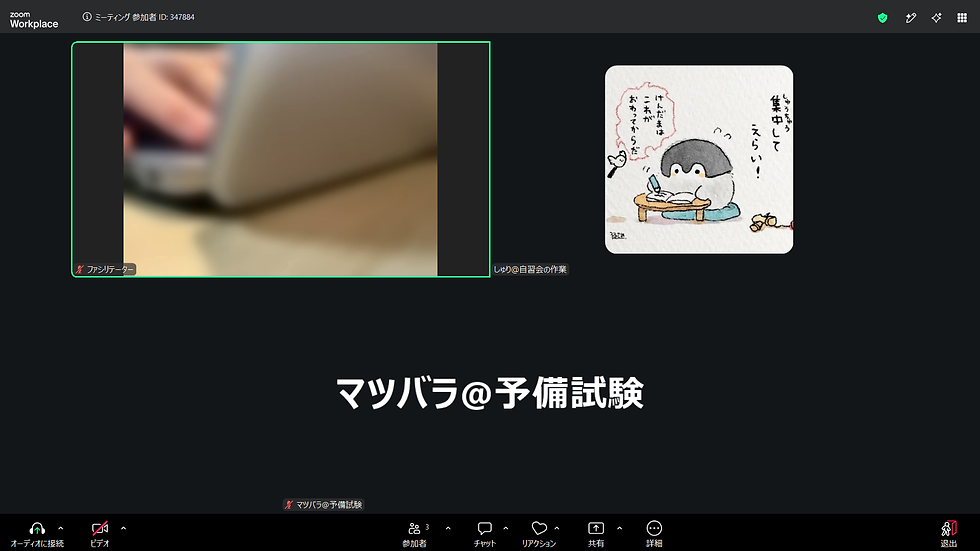Expand participants options chevron beside 参加者
980x551 pixels.
coord(448,529)
